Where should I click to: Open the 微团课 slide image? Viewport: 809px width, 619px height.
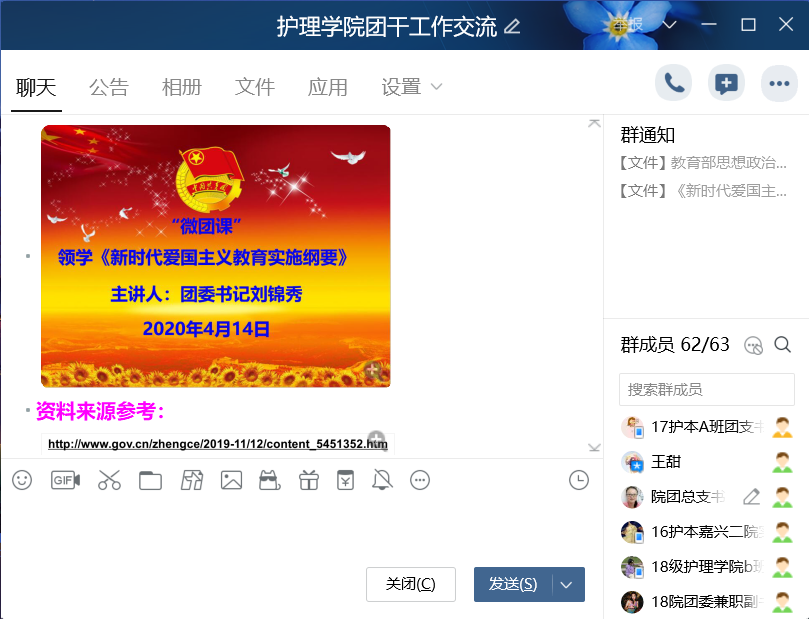click(216, 256)
